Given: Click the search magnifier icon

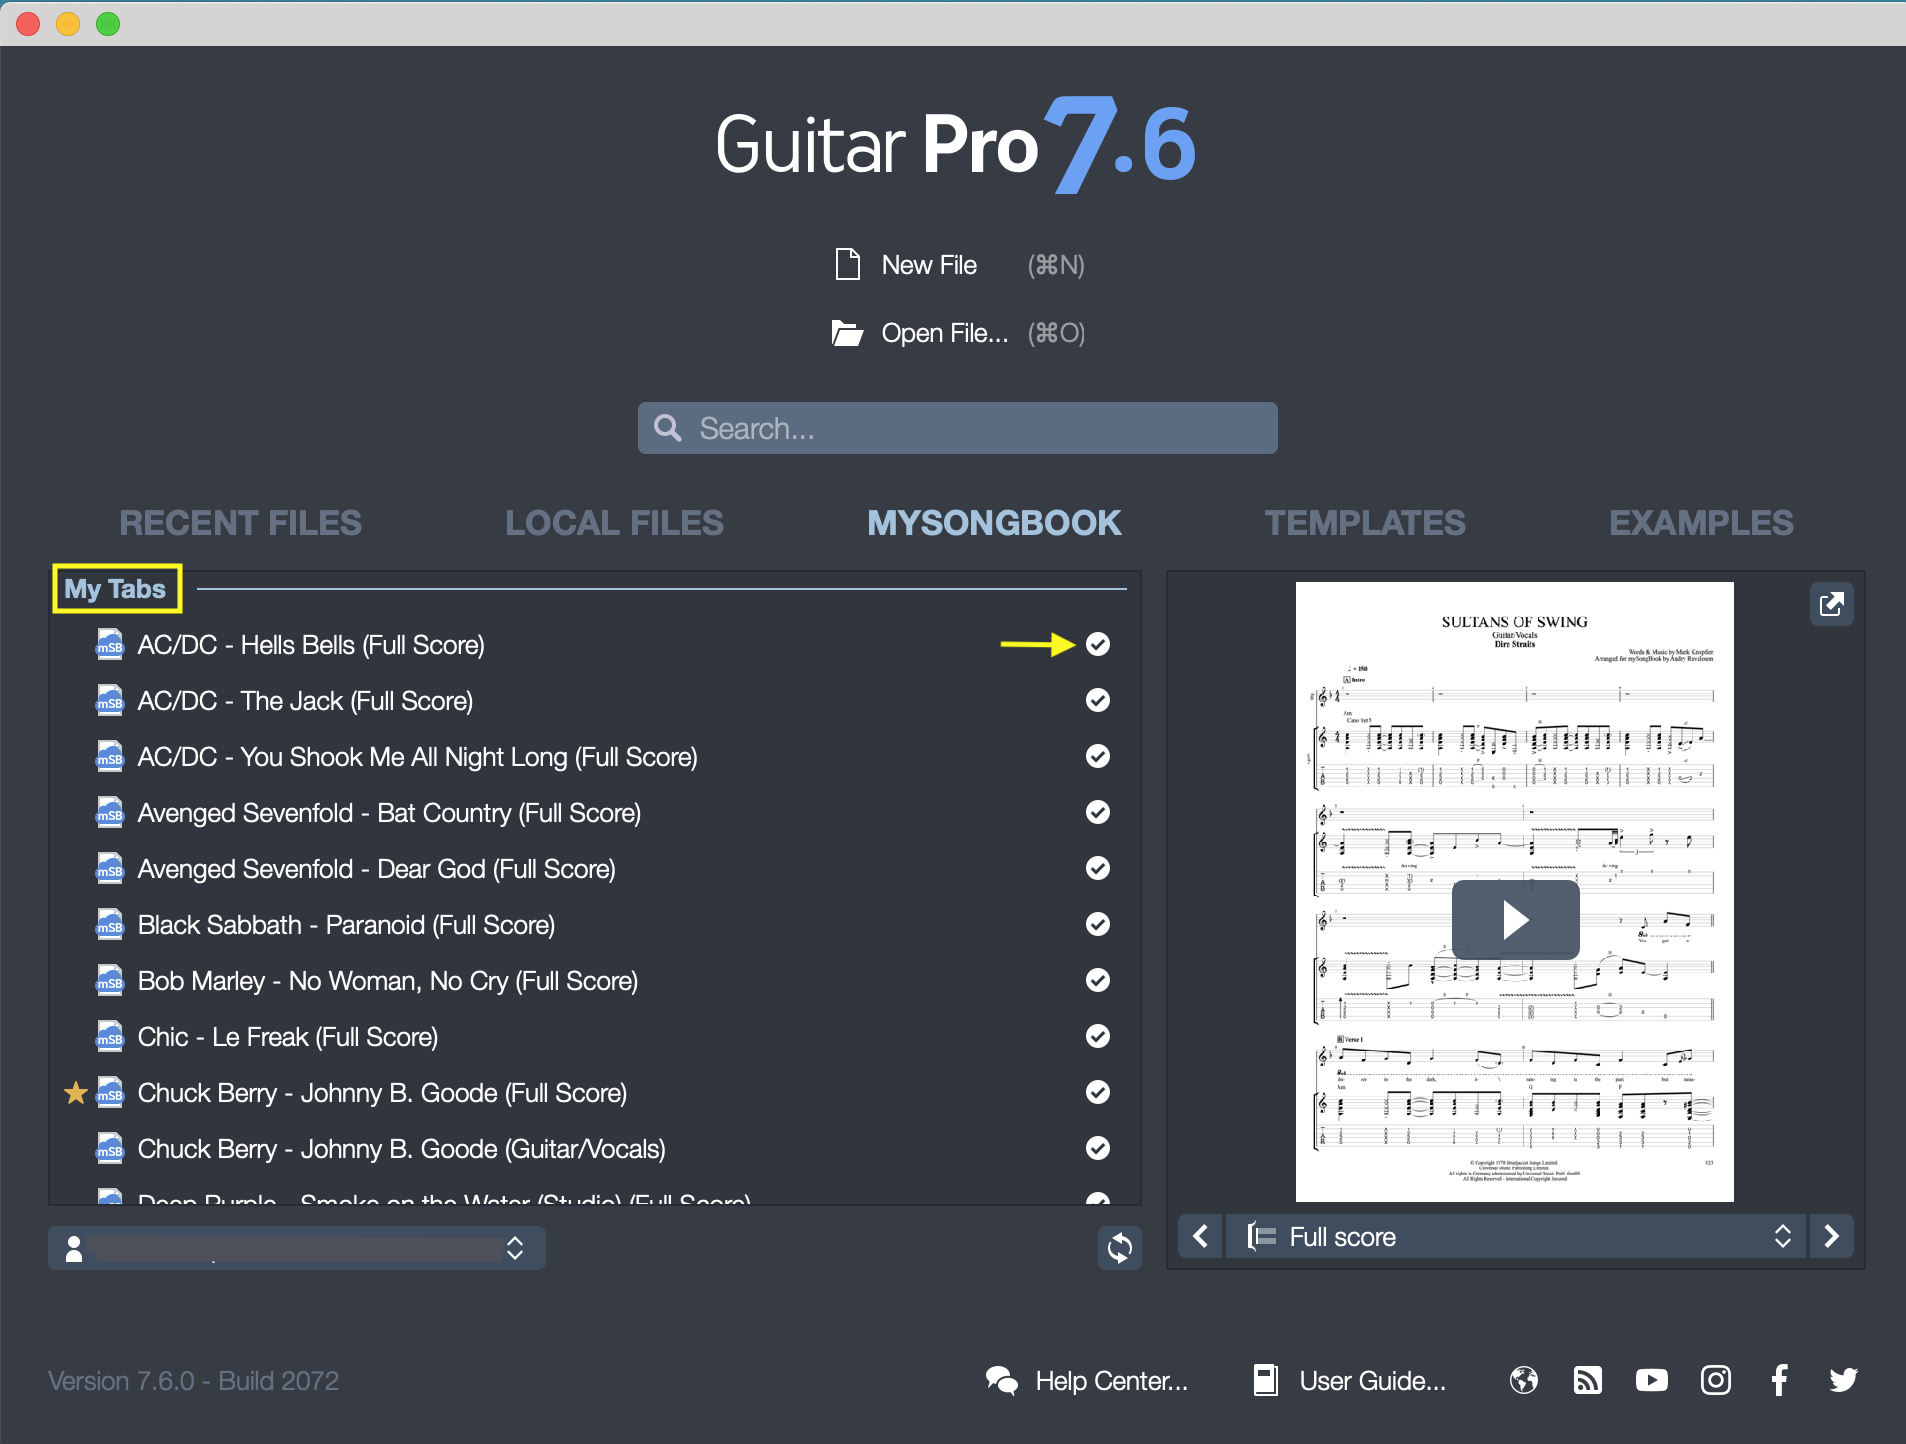Looking at the screenshot, I should click(668, 428).
